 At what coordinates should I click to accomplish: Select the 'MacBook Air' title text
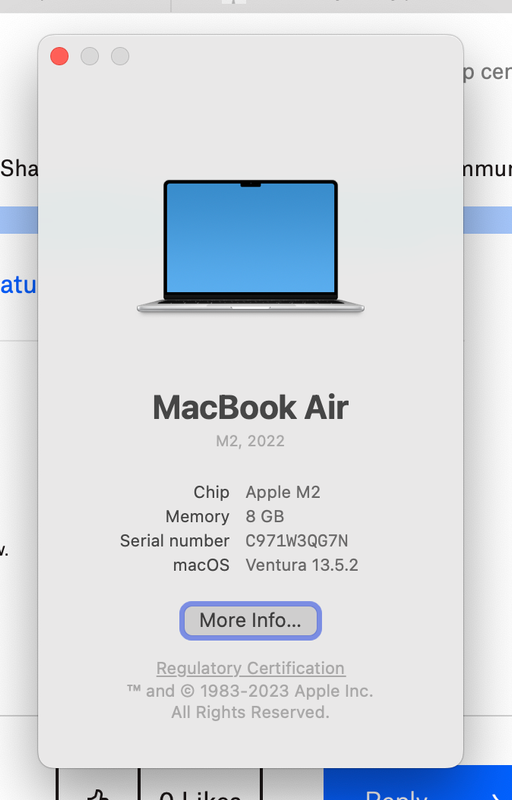[x=250, y=407]
